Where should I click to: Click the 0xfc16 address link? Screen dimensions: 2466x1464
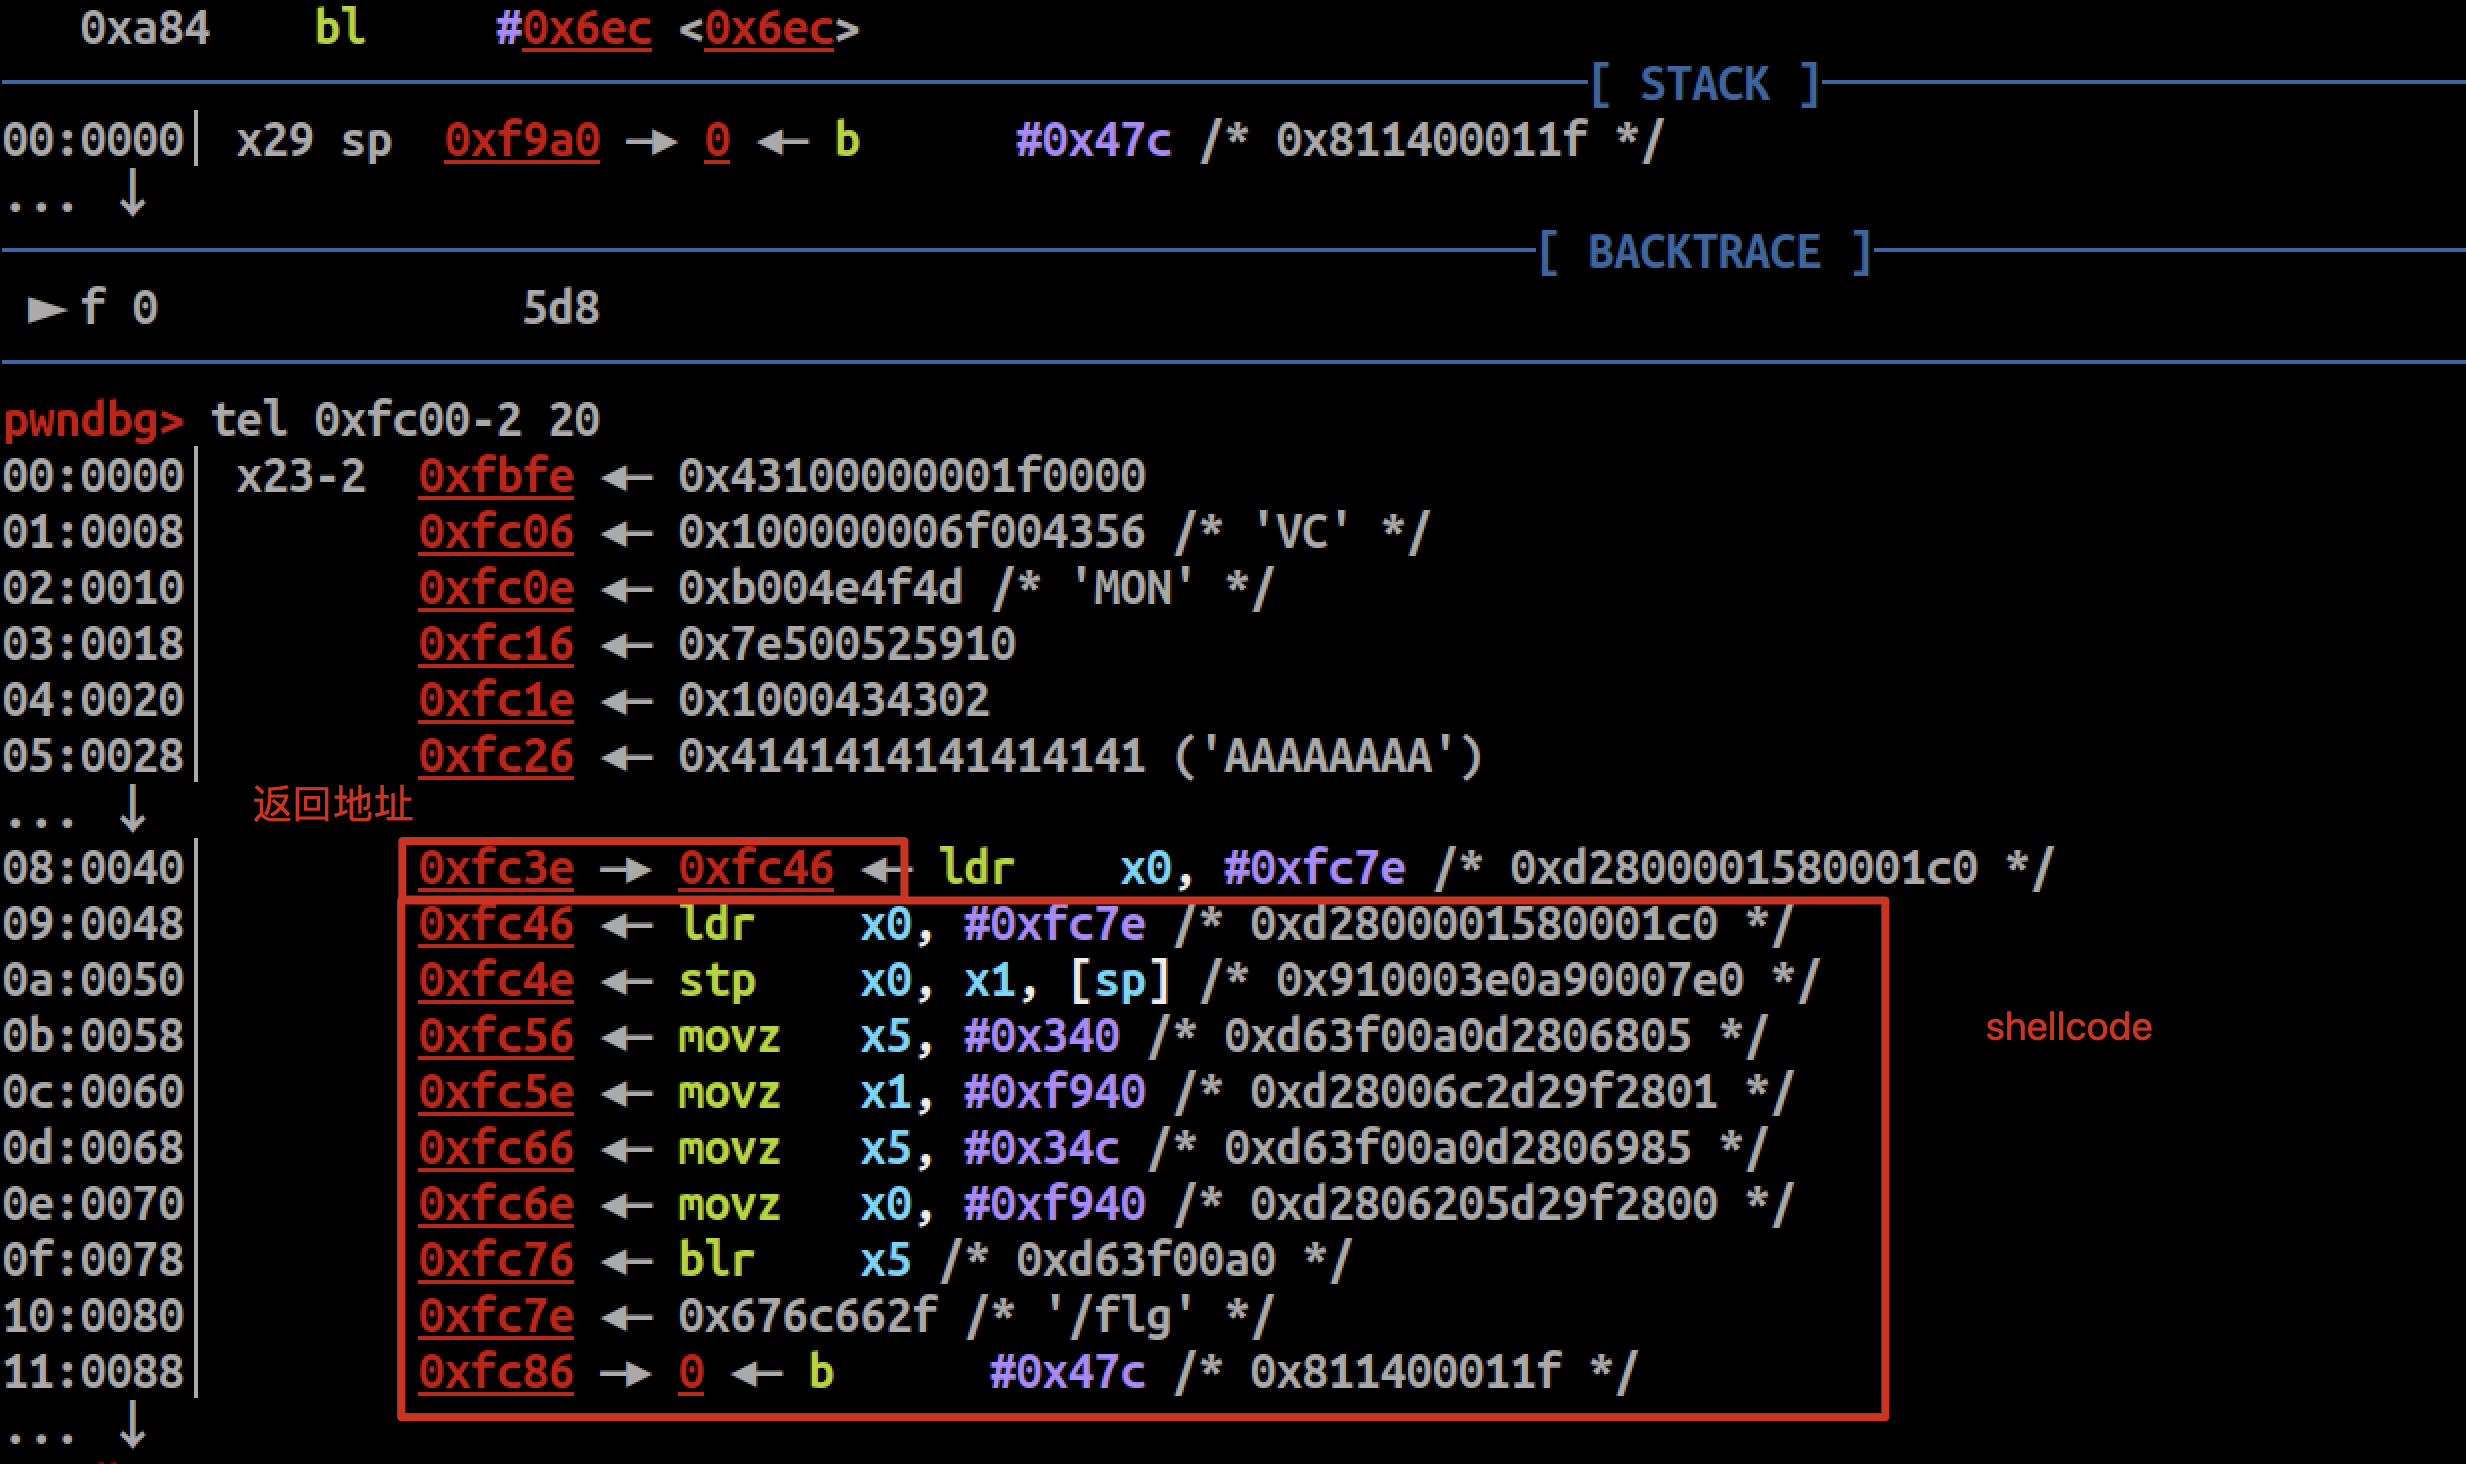click(496, 644)
